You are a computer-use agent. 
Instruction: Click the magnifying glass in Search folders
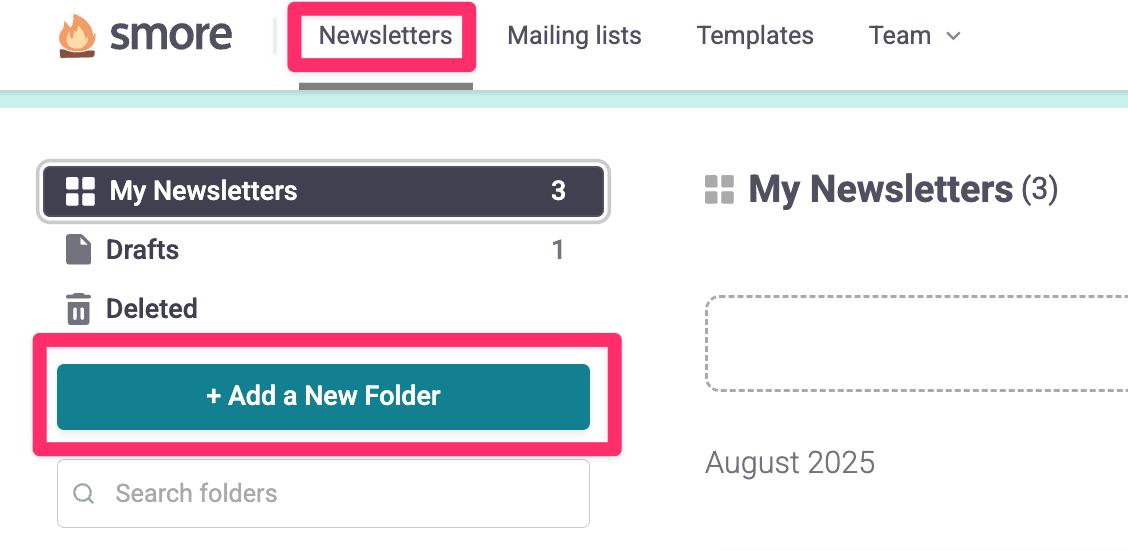84,493
